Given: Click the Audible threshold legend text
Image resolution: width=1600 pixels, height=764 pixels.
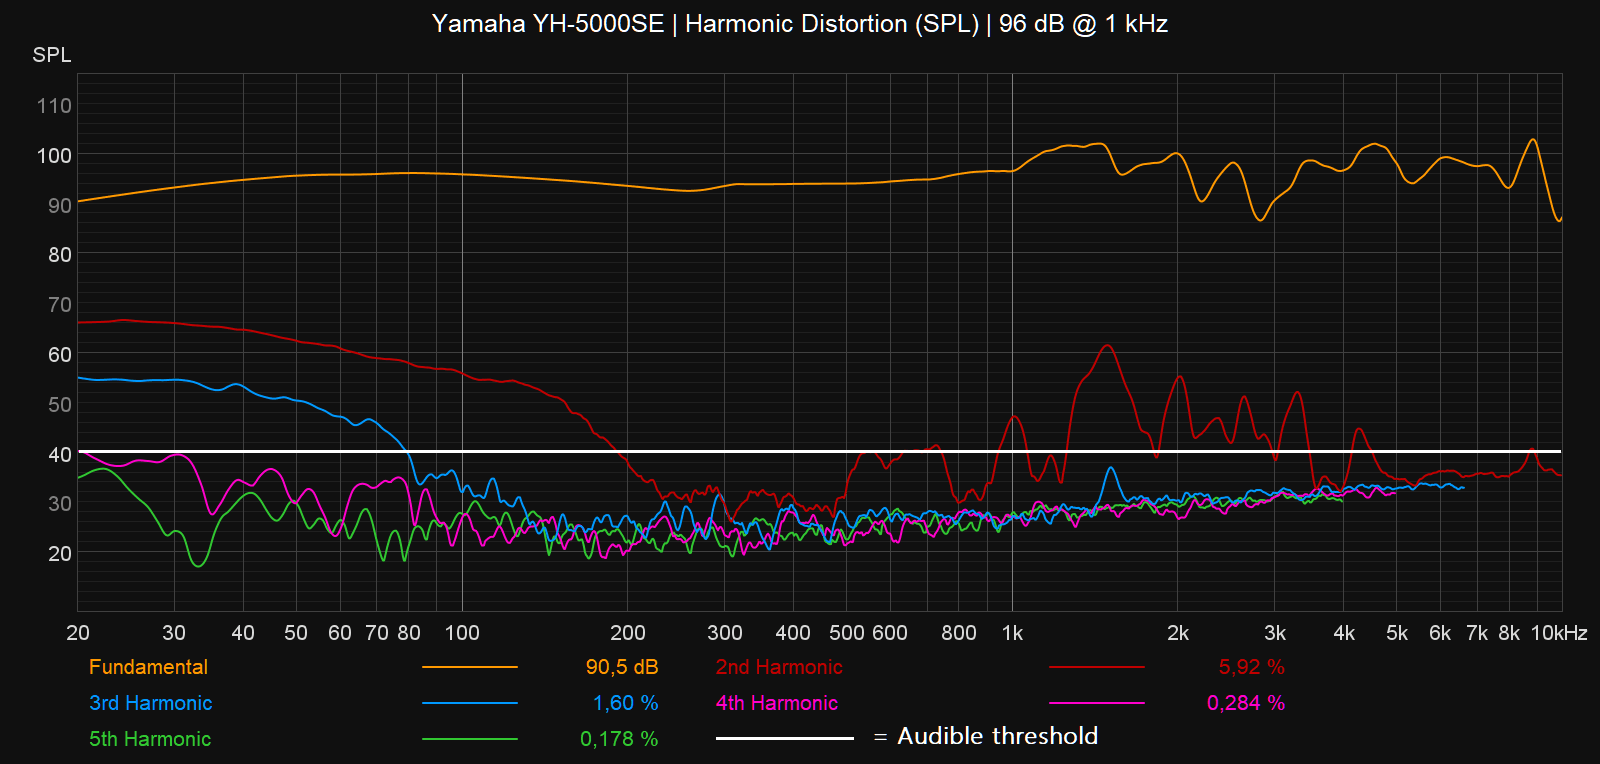Looking at the screenshot, I should pos(997,736).
